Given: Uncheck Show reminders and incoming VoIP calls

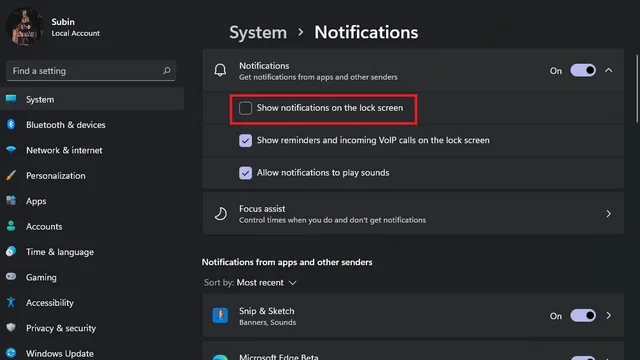Looking at the screenshot, I should click(x=245, y=140).
